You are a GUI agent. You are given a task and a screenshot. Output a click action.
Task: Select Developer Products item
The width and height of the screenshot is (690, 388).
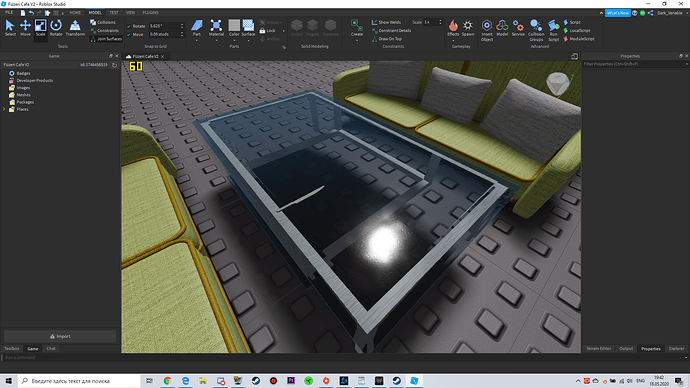pos(34,81)
